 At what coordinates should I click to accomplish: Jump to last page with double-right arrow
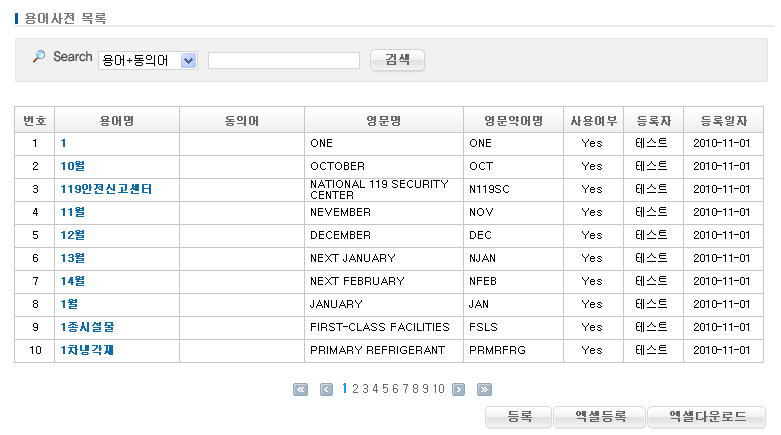(x=484, y=390)
